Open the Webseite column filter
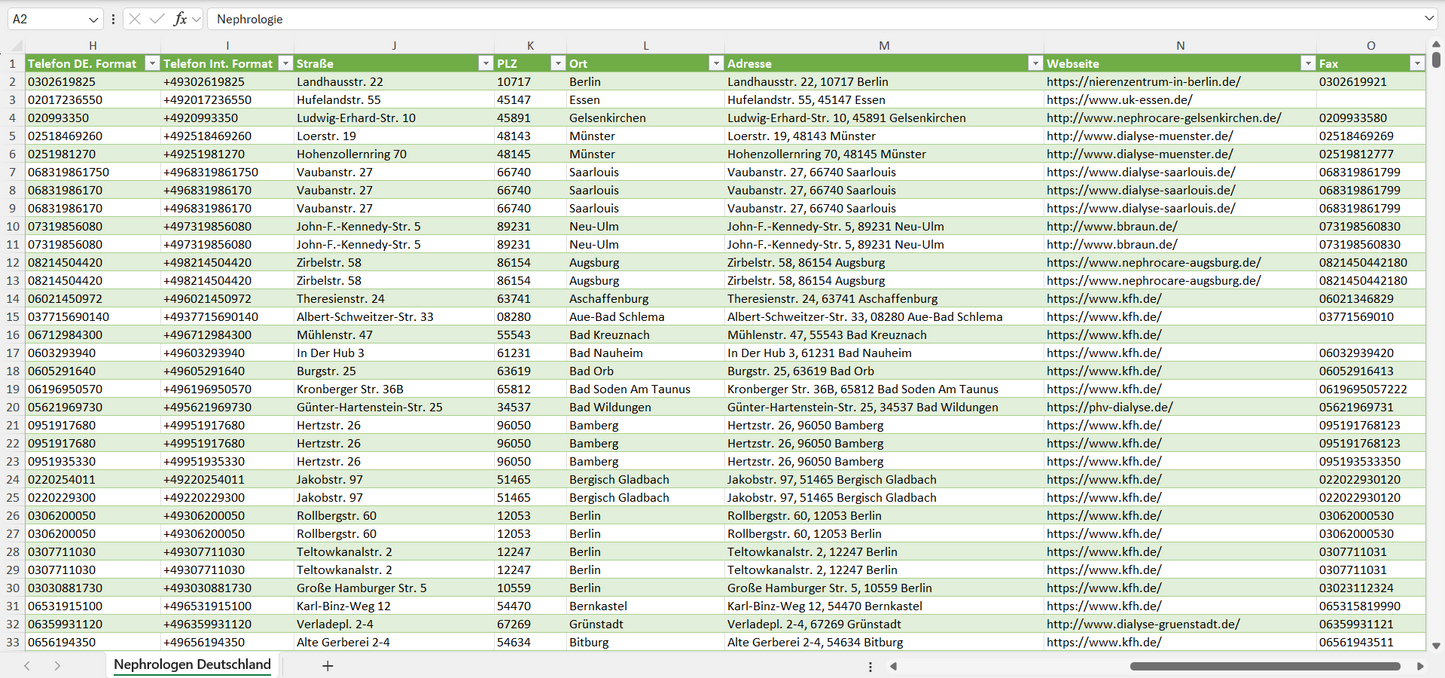Screen dimensions: 1445x678 point(1307,63)
